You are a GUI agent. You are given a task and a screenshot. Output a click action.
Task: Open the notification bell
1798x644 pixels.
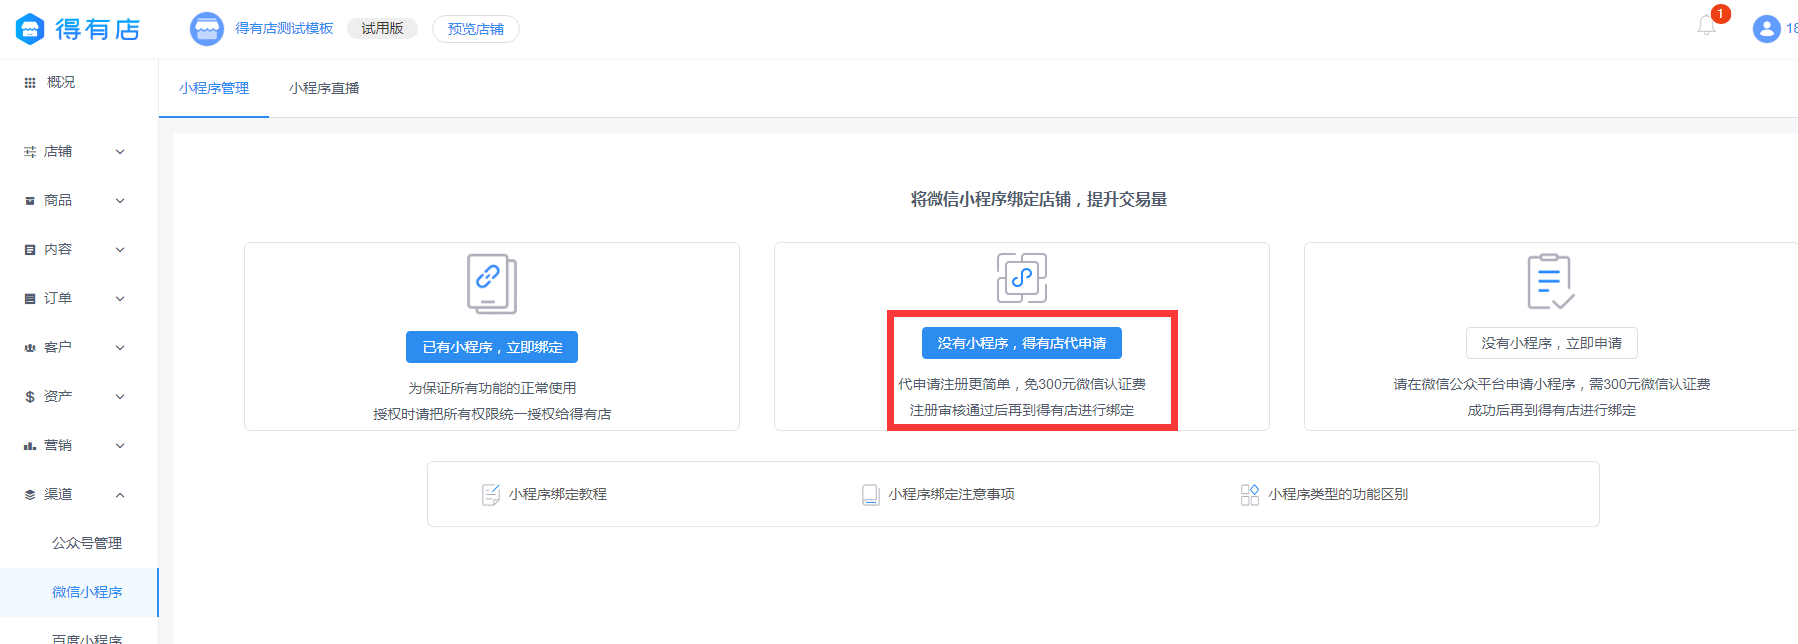click(1707, 26)
